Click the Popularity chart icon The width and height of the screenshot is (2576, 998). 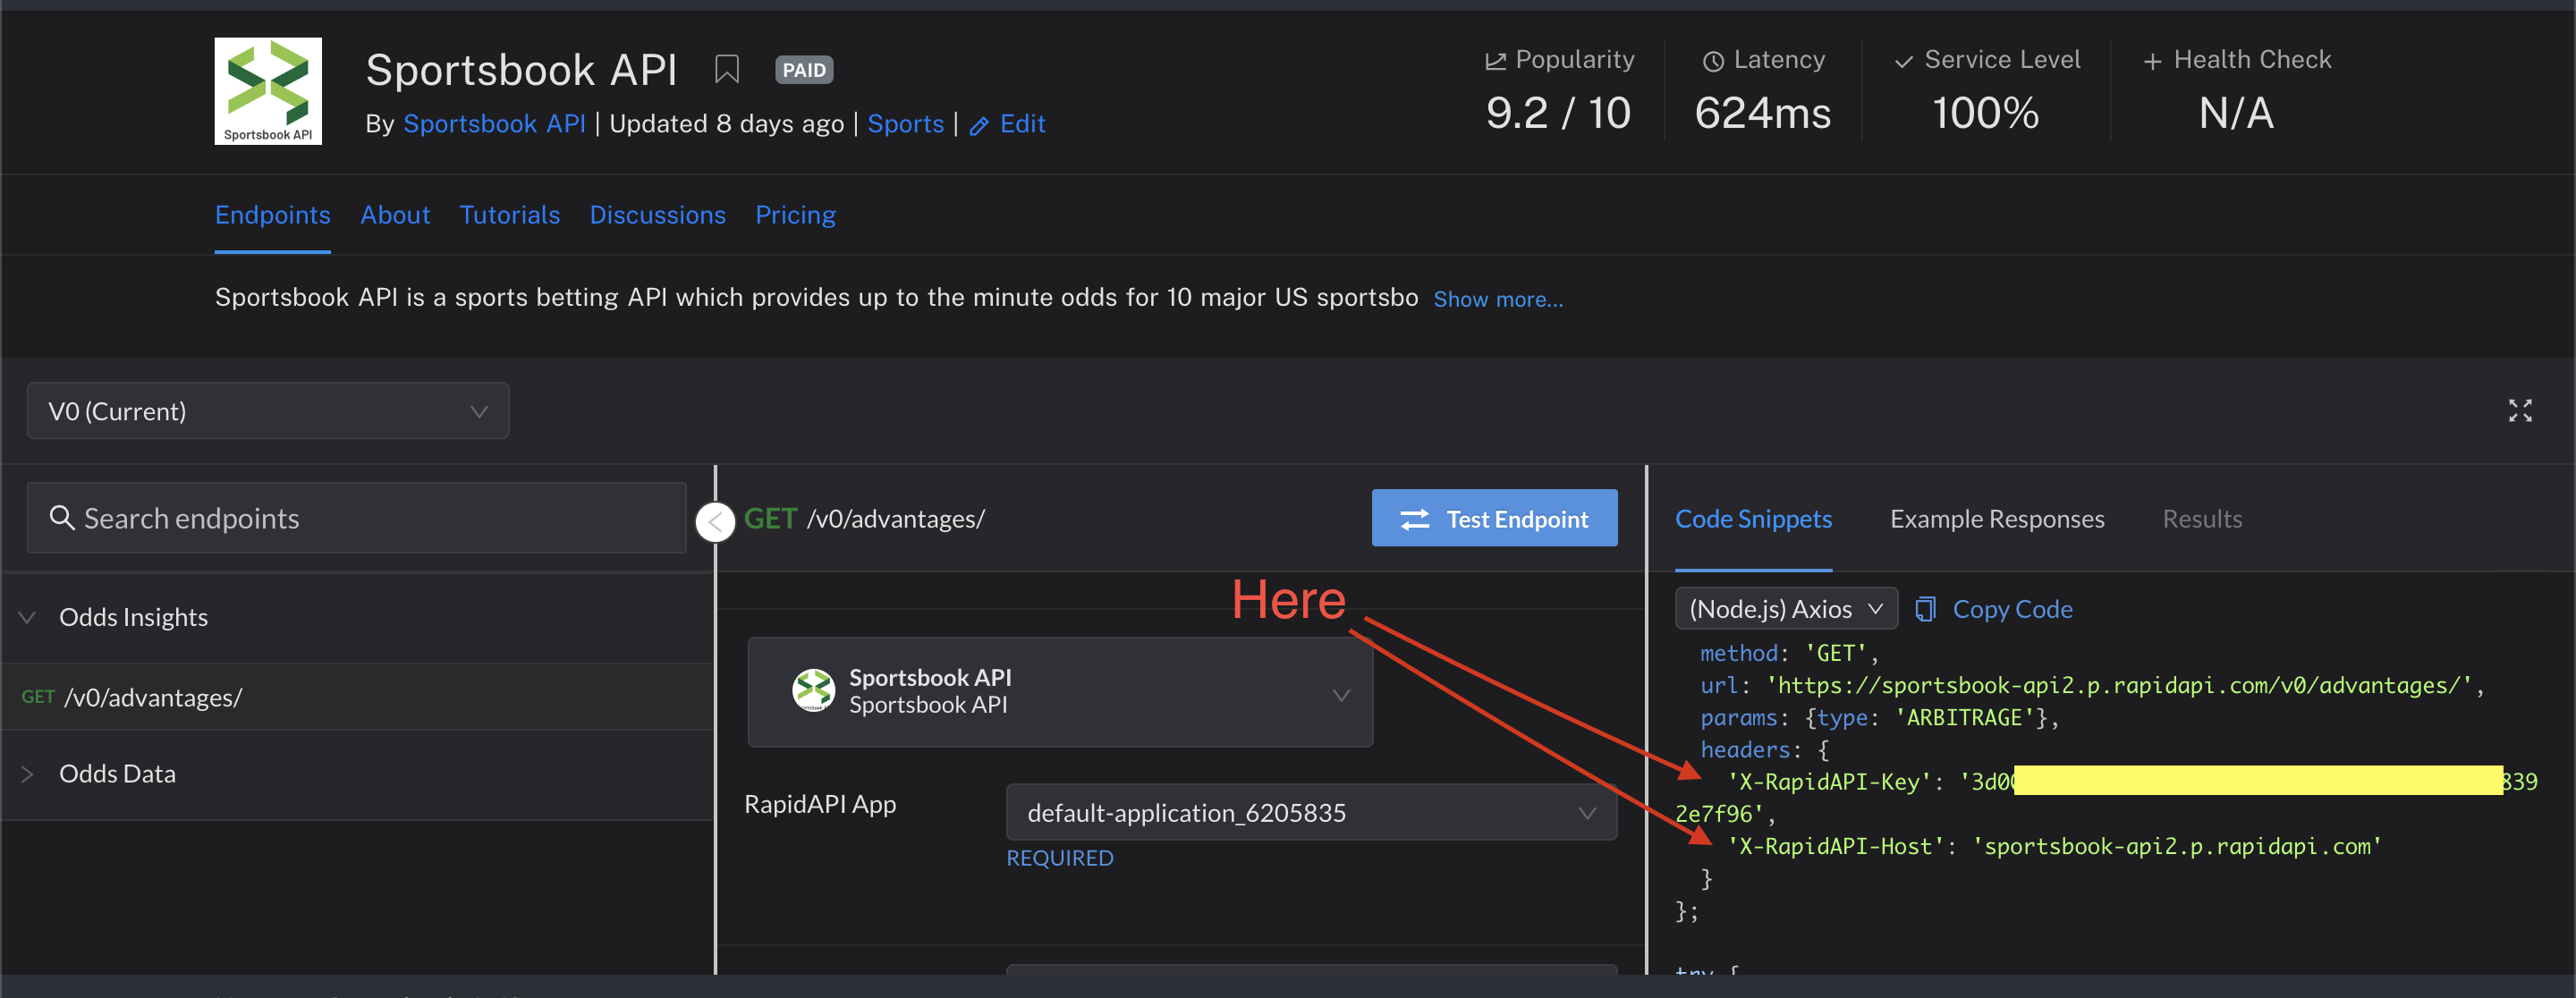tap(1495, 61)
